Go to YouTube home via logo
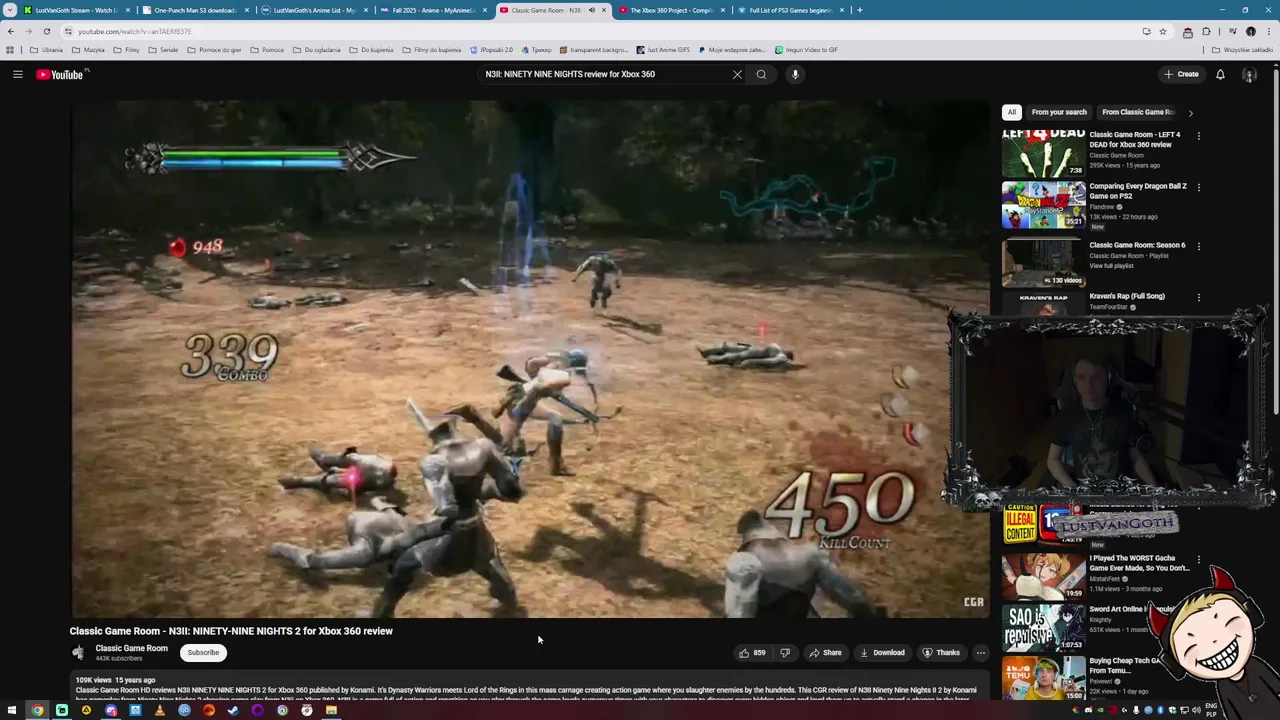 [x=60, y=74]
